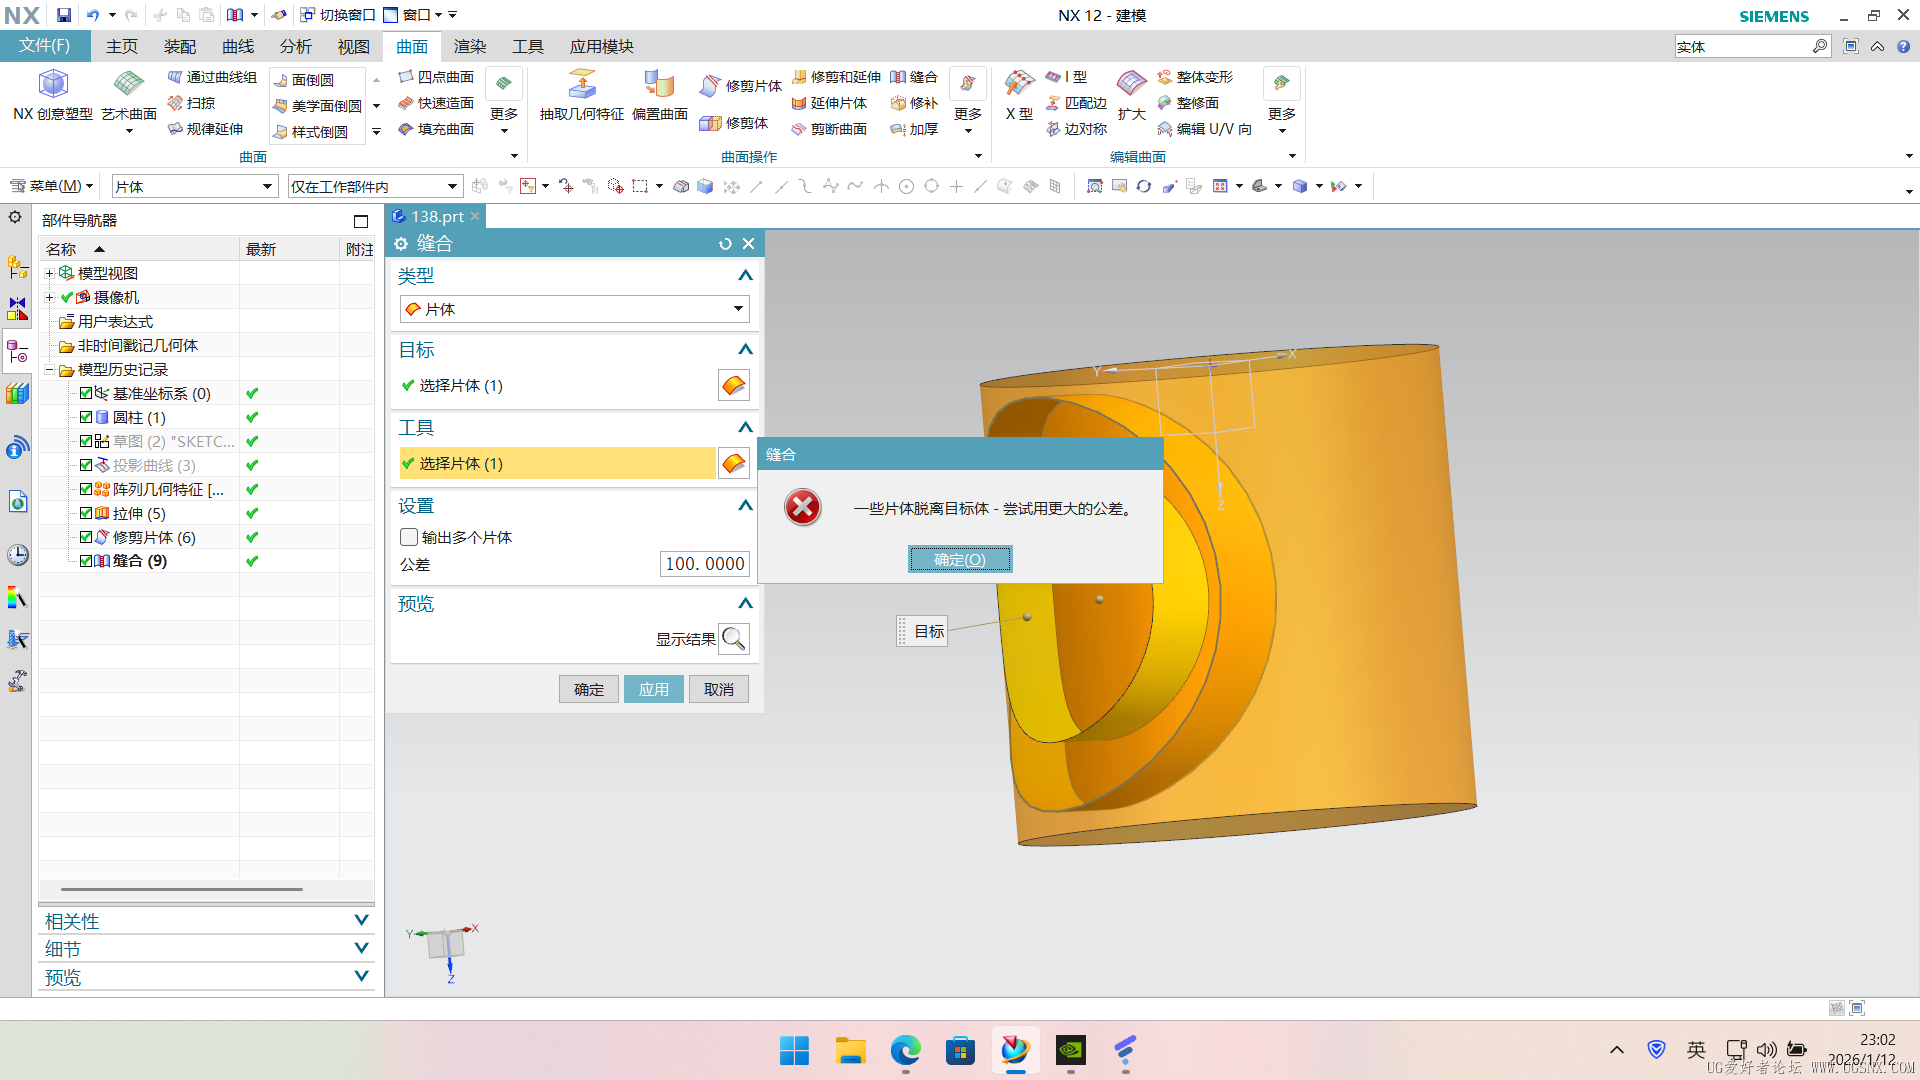
Task: Switch to the 渲染 ribbon tab
Action: click(x=469, y=46)
